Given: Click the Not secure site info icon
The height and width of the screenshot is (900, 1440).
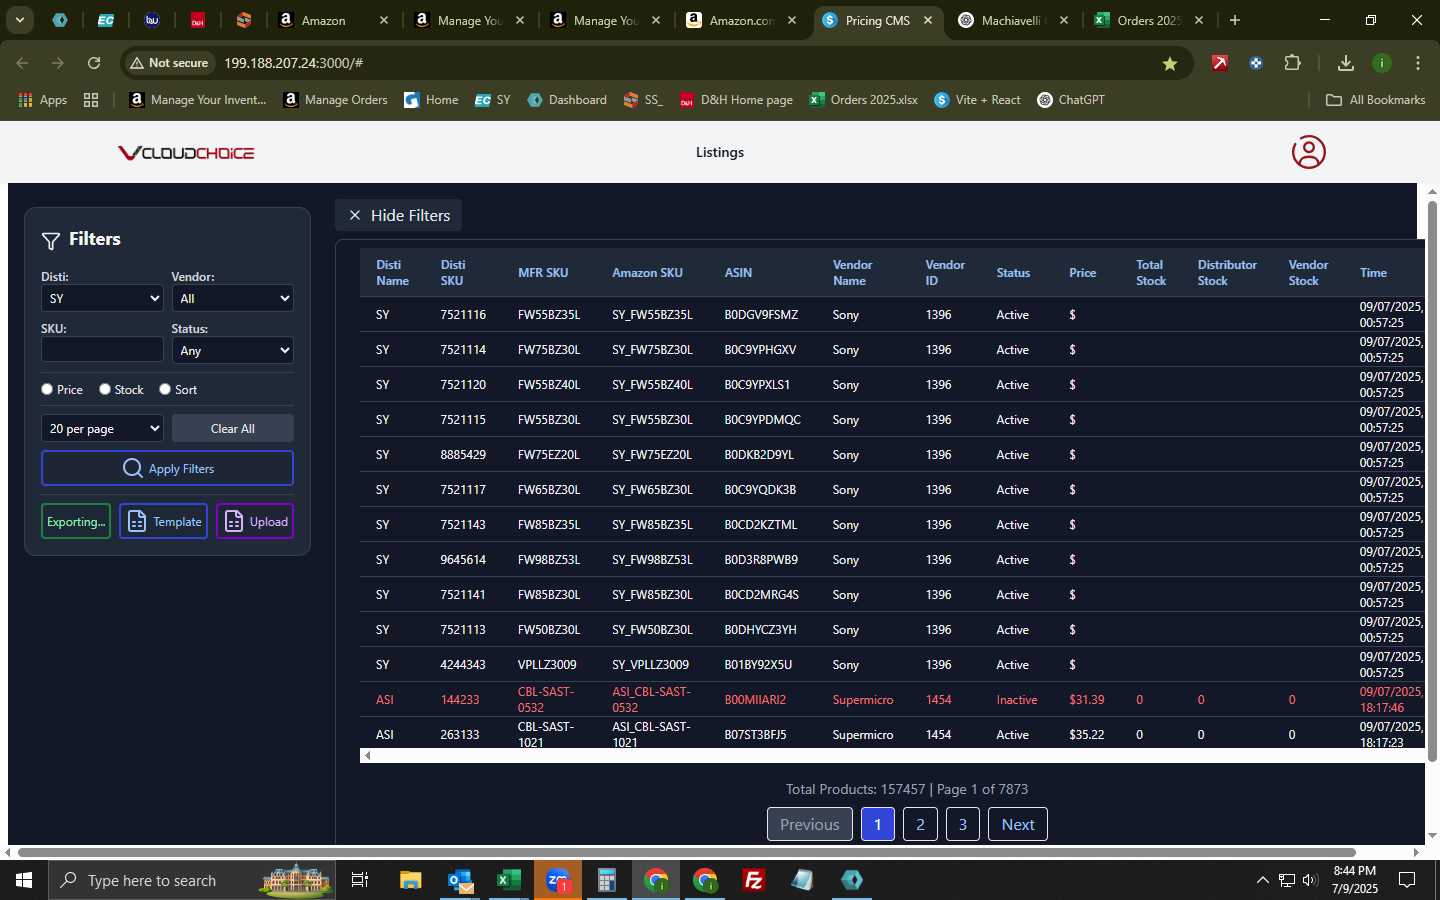Looking at the screenshot, I should 168,63.
